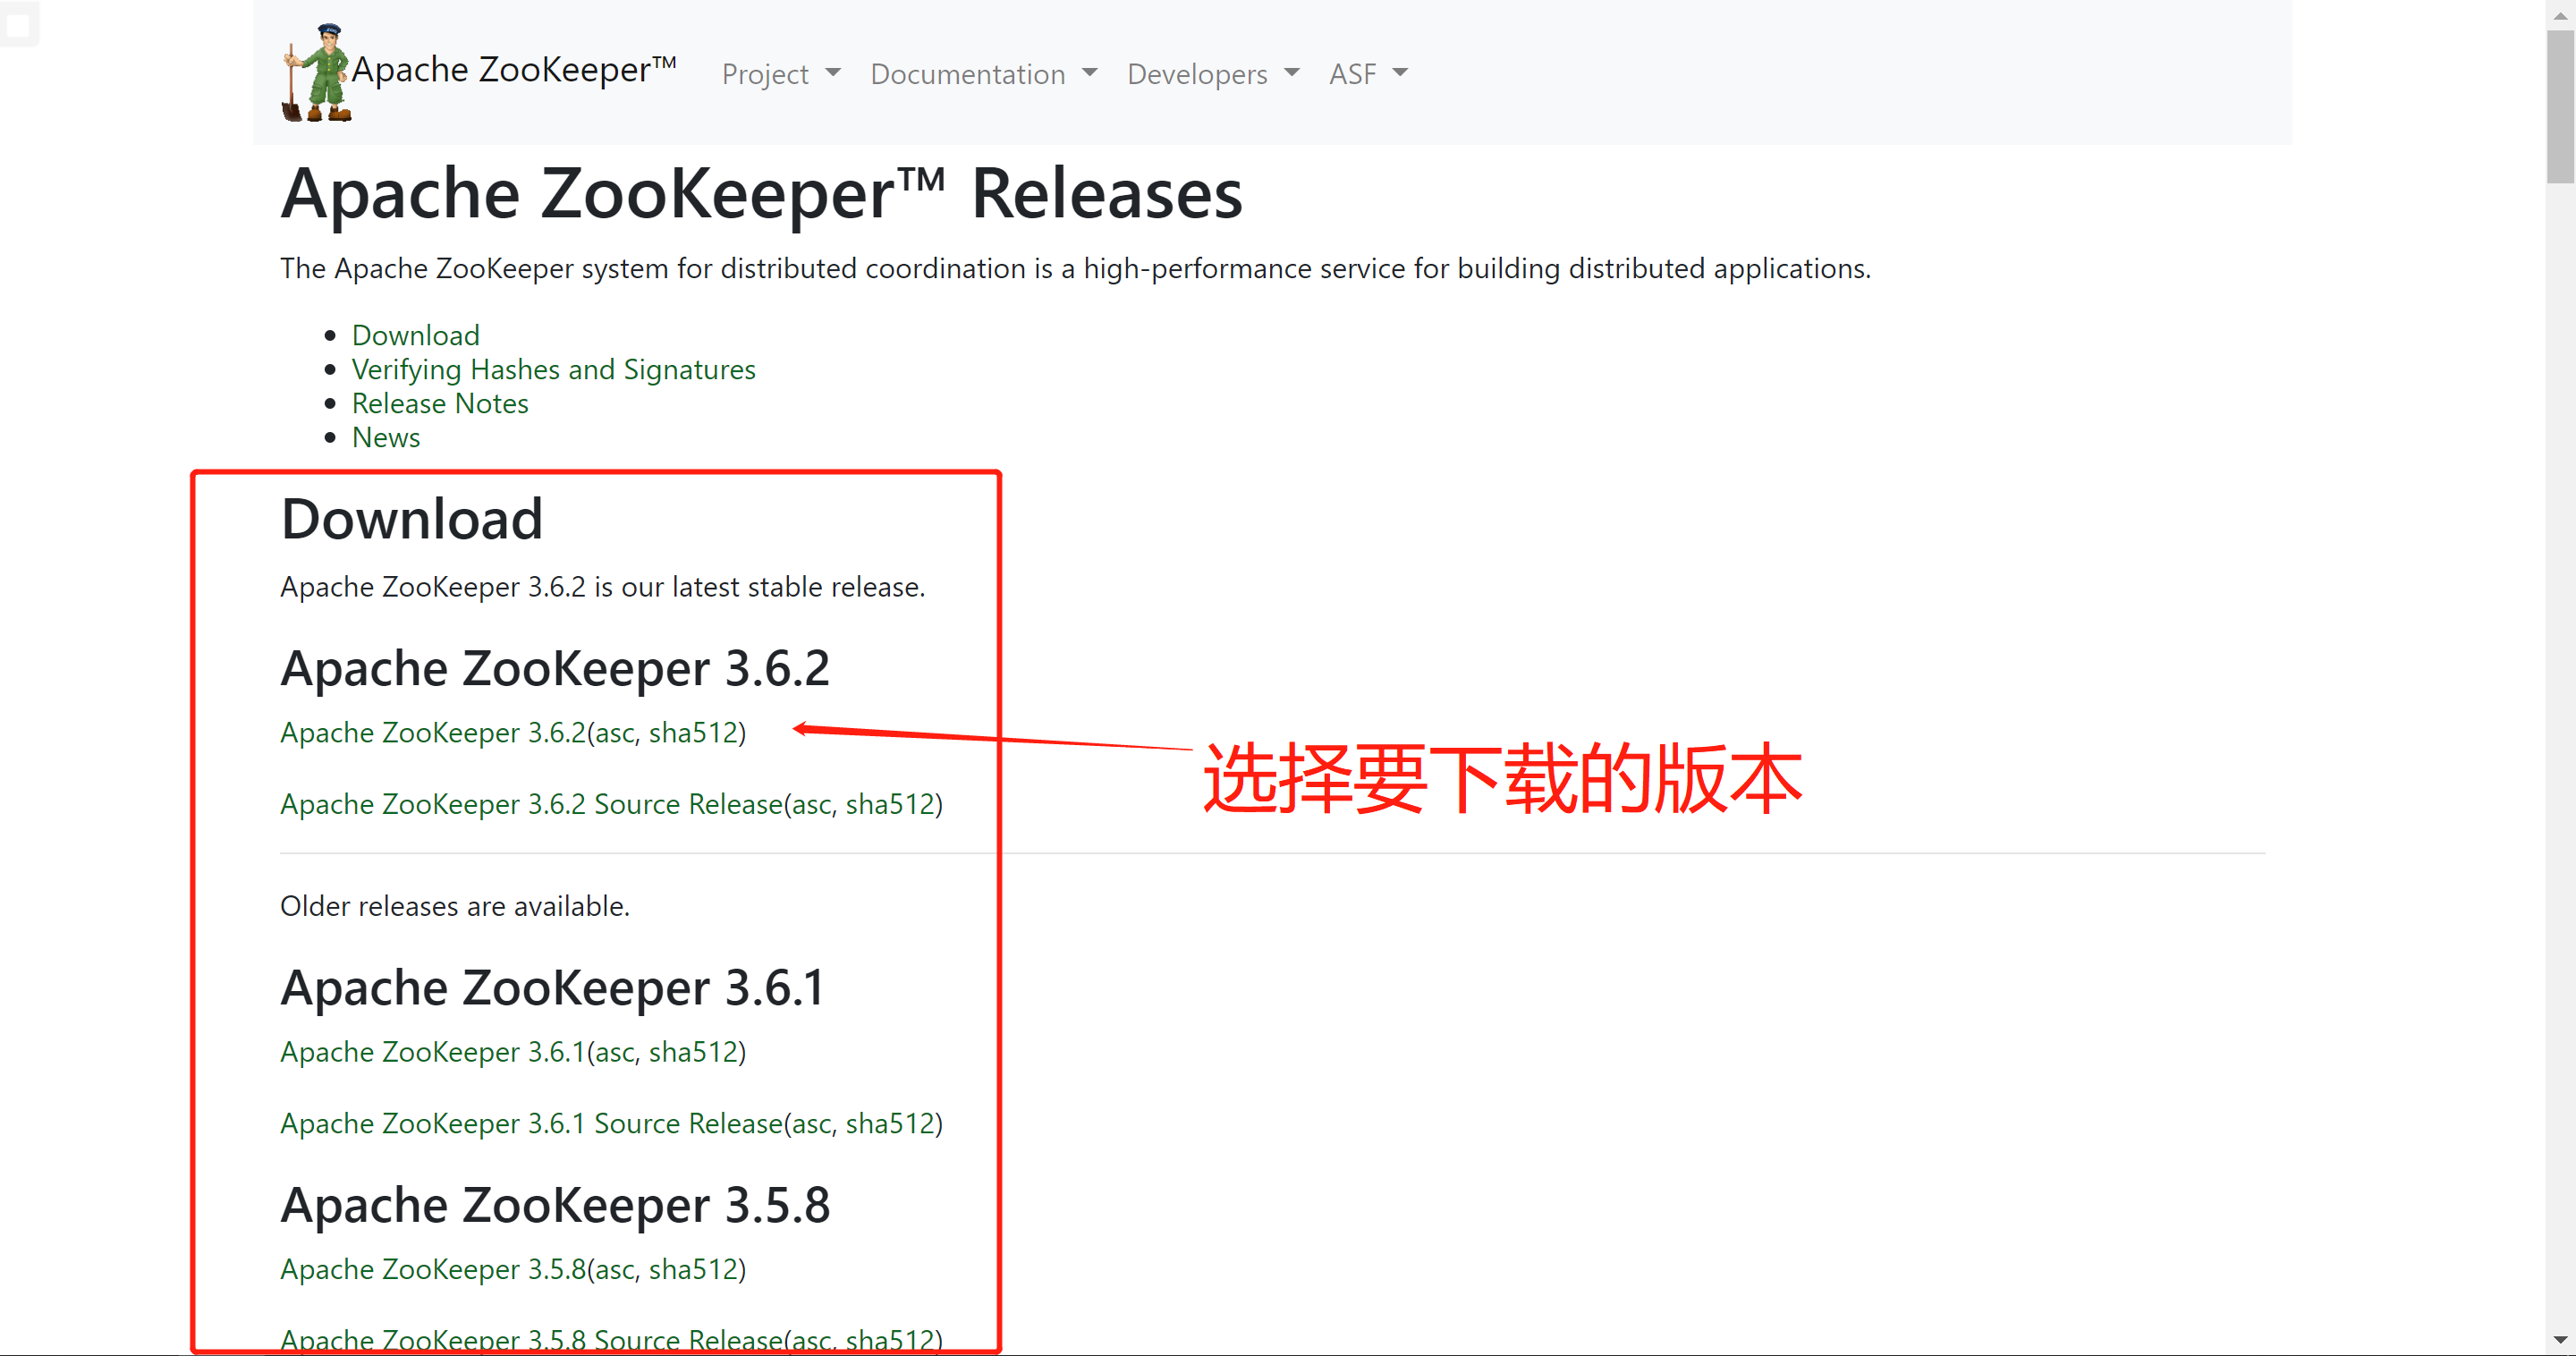2576x1356 pixels.
Task: Open Verifying Hashes and Signatures page
Action: (553, 369)
